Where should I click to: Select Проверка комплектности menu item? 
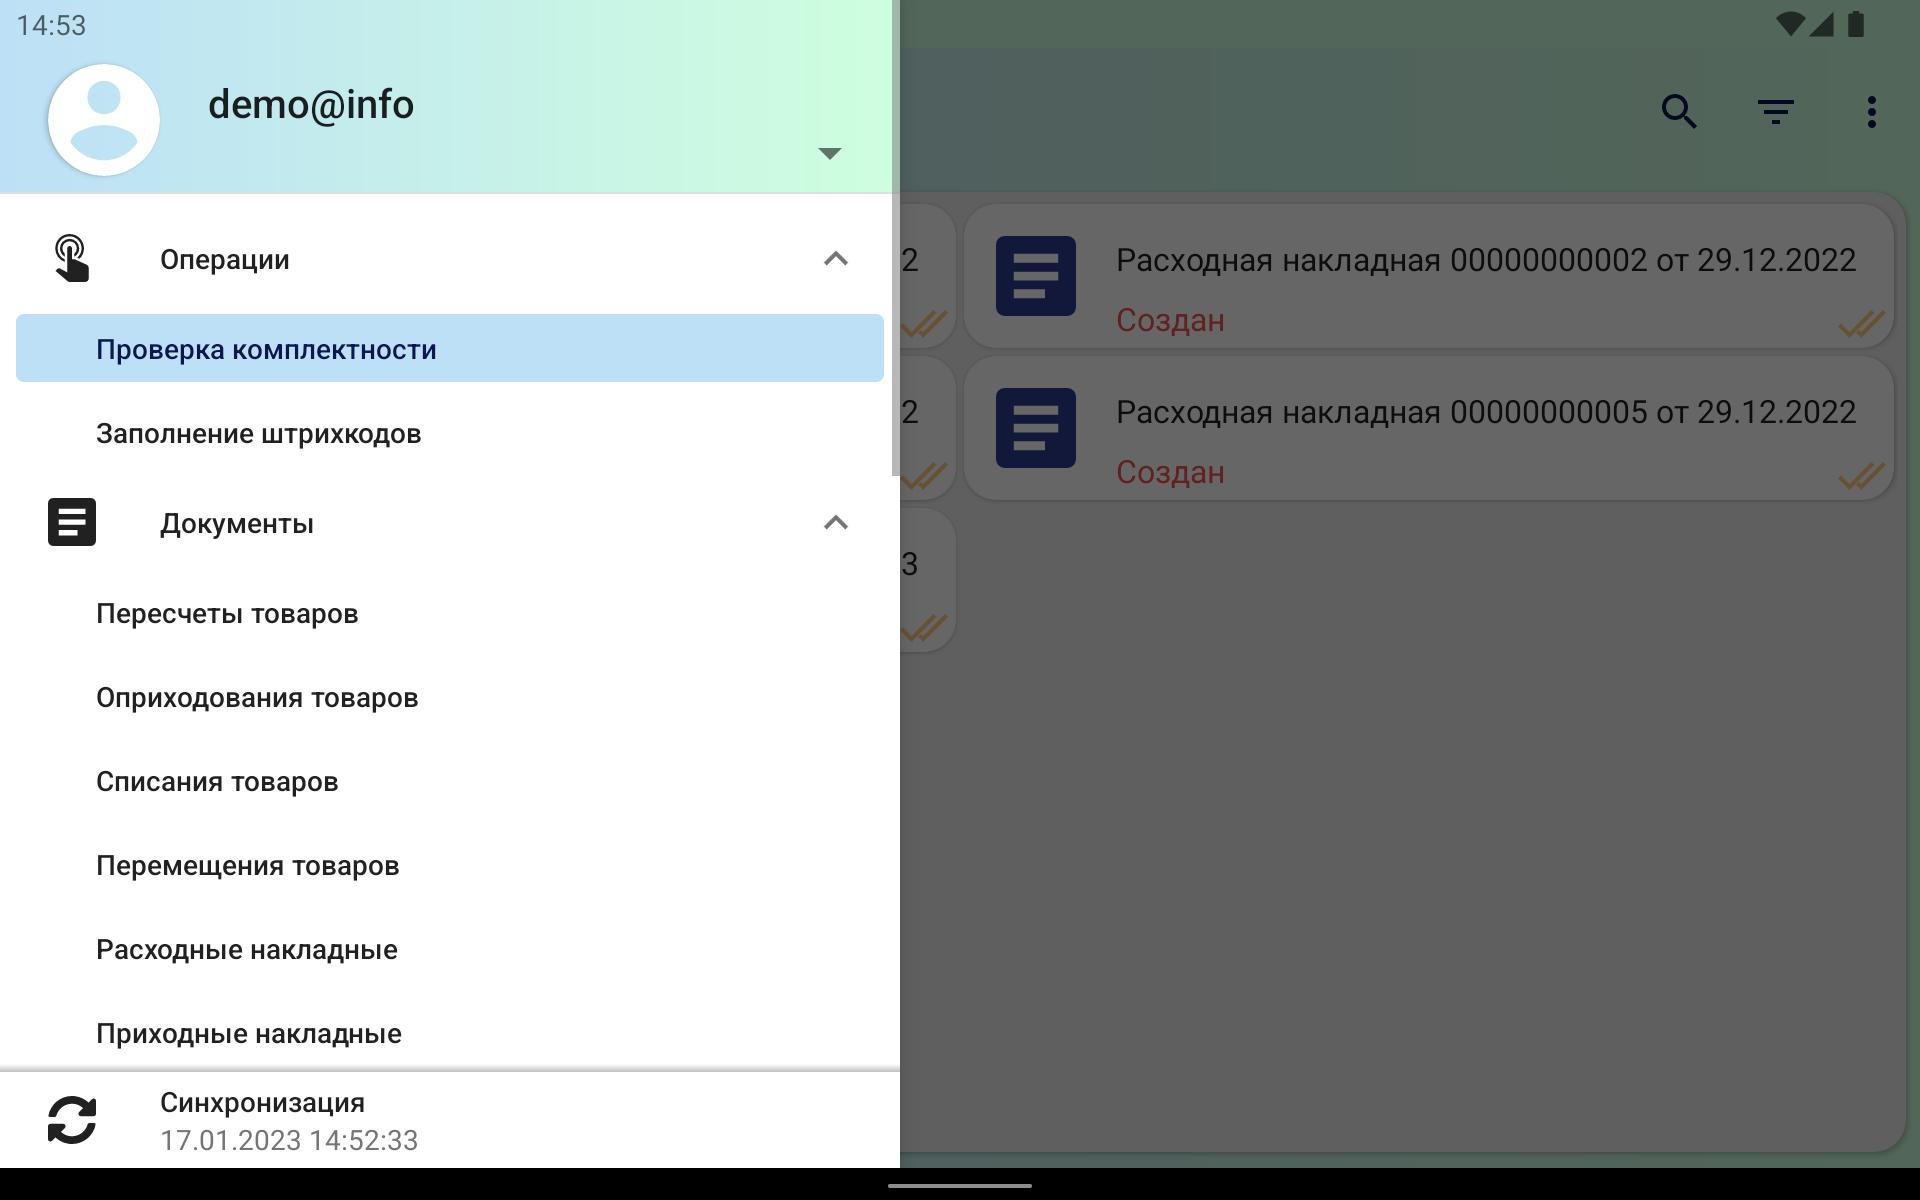[x=266, y=349]
